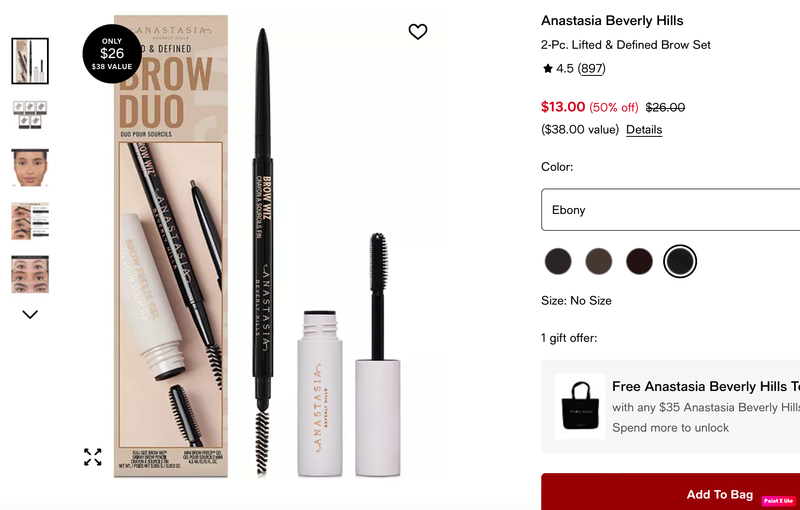Show more thumbnails with the down chevron
The height and width of the screenshot is (510, 800).
point(30,315)
